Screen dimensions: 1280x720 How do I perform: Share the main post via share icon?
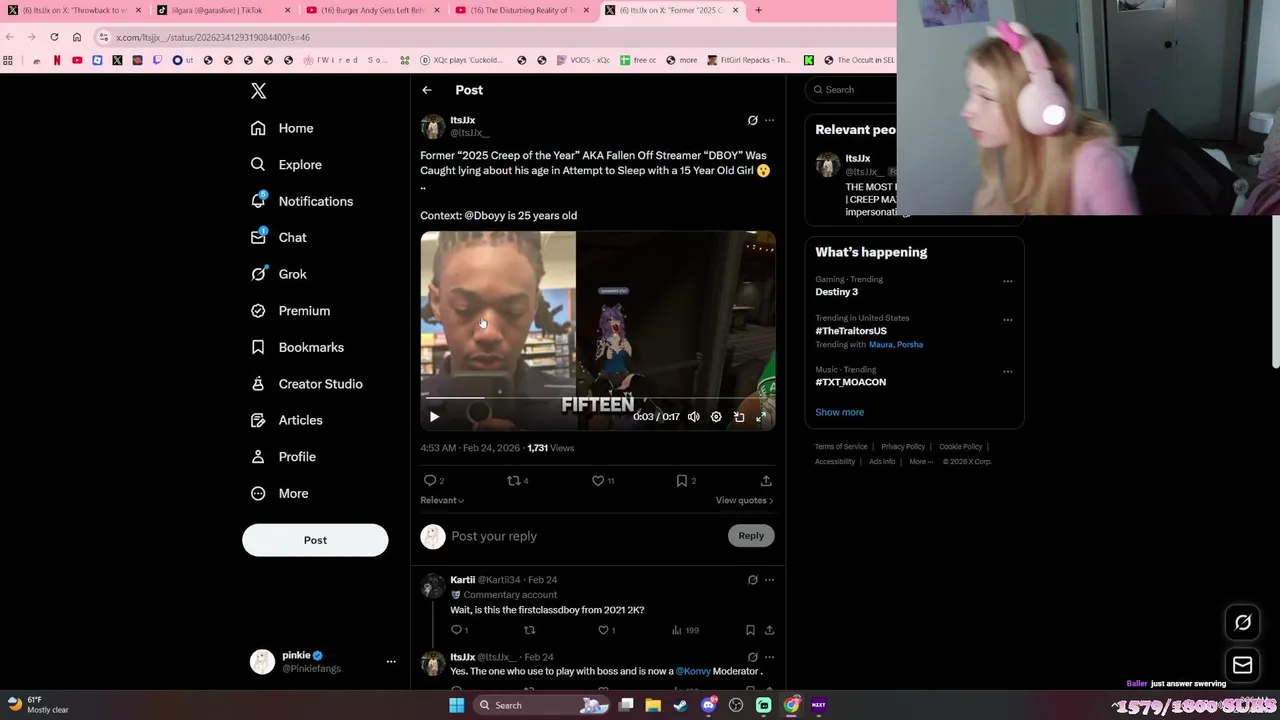(x=766, y=481)
